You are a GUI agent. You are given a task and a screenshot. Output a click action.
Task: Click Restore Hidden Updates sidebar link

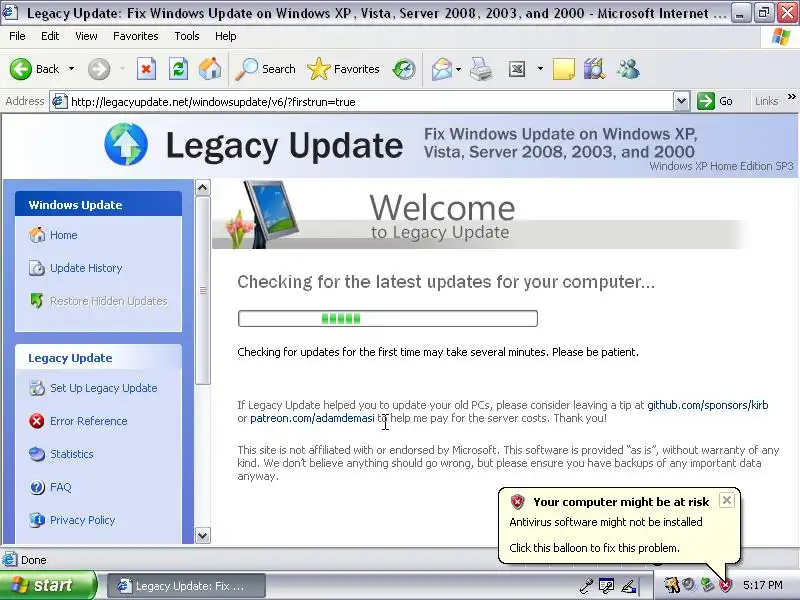[109, 301]
